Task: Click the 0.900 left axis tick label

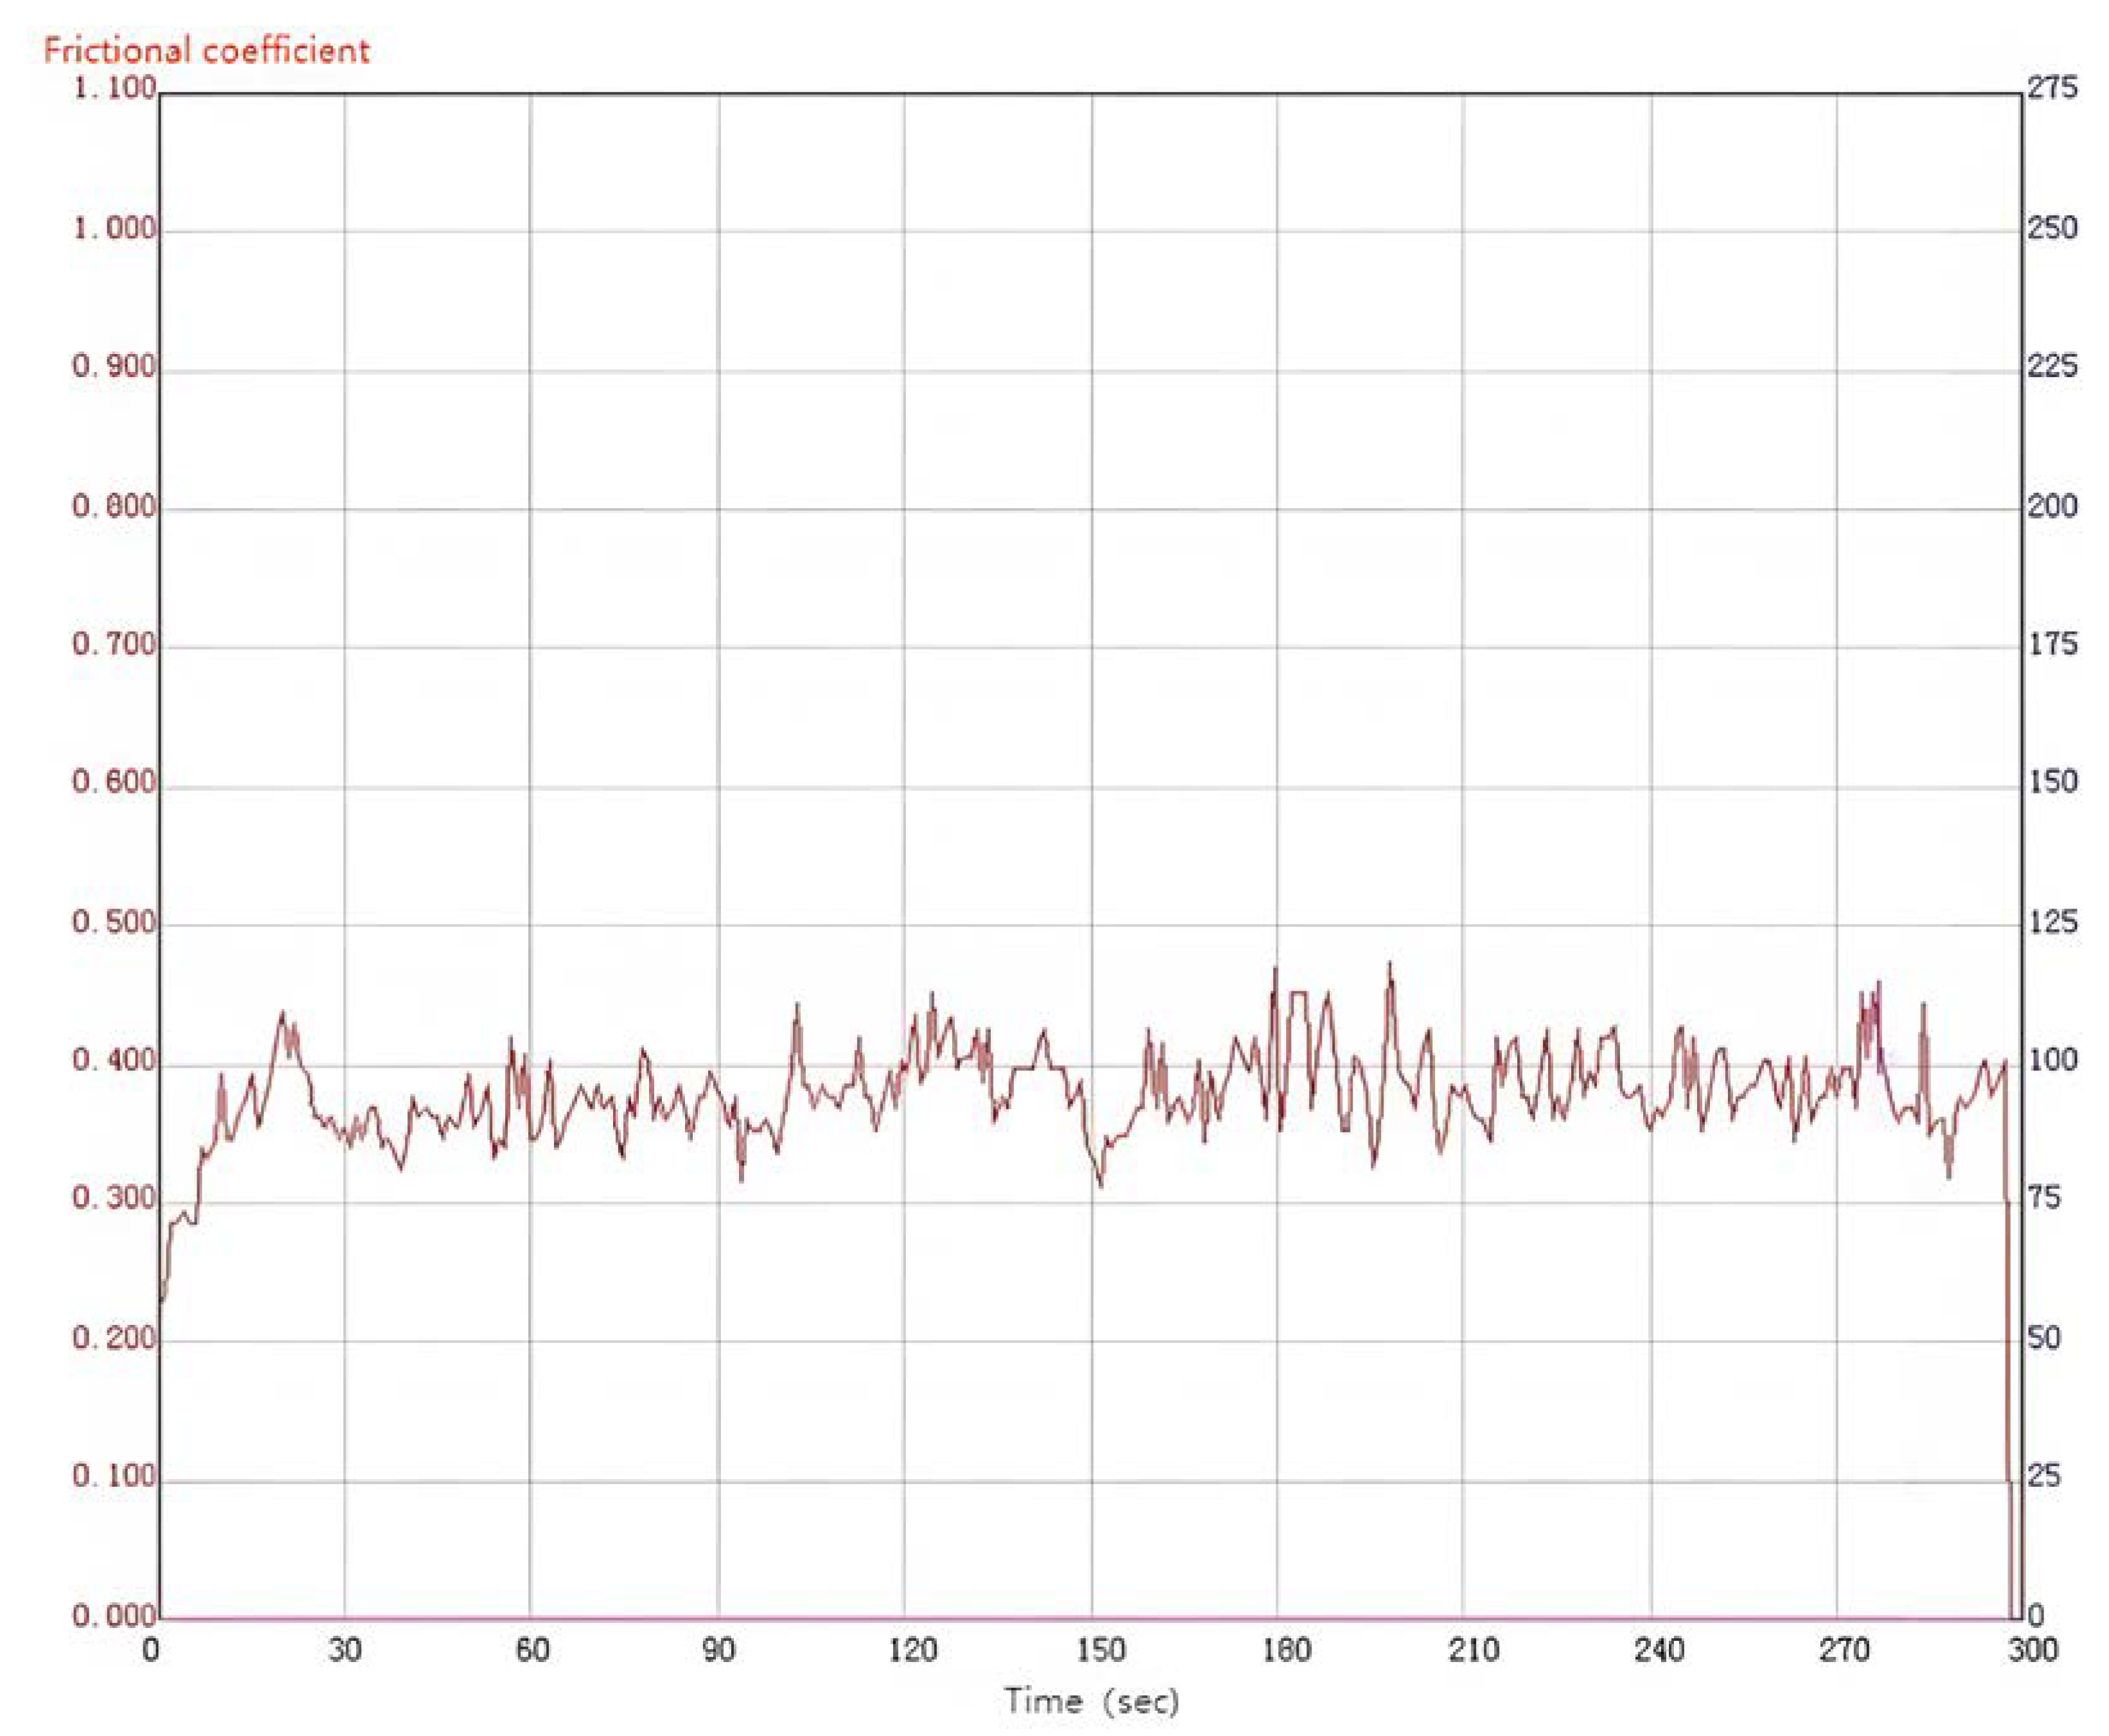Action: pos(114,366)
